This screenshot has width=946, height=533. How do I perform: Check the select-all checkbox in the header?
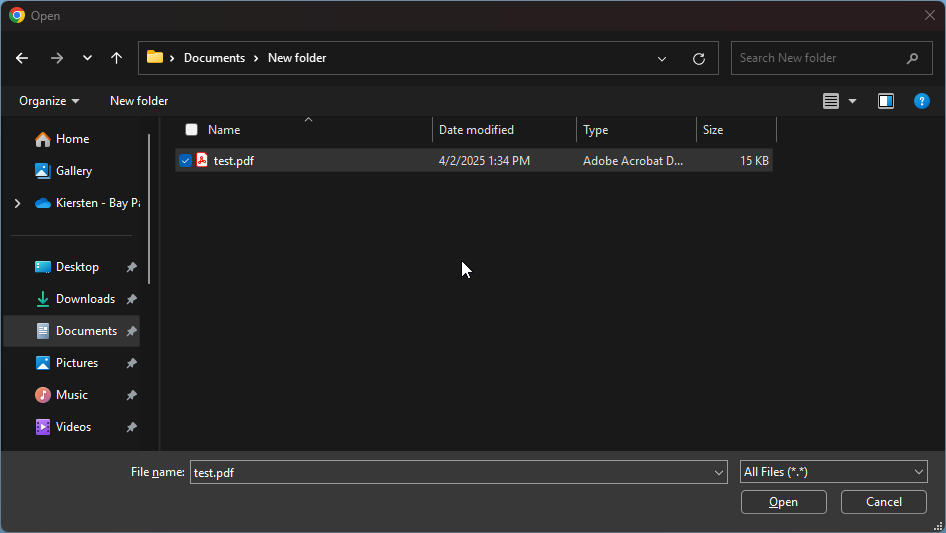[191, 130]
